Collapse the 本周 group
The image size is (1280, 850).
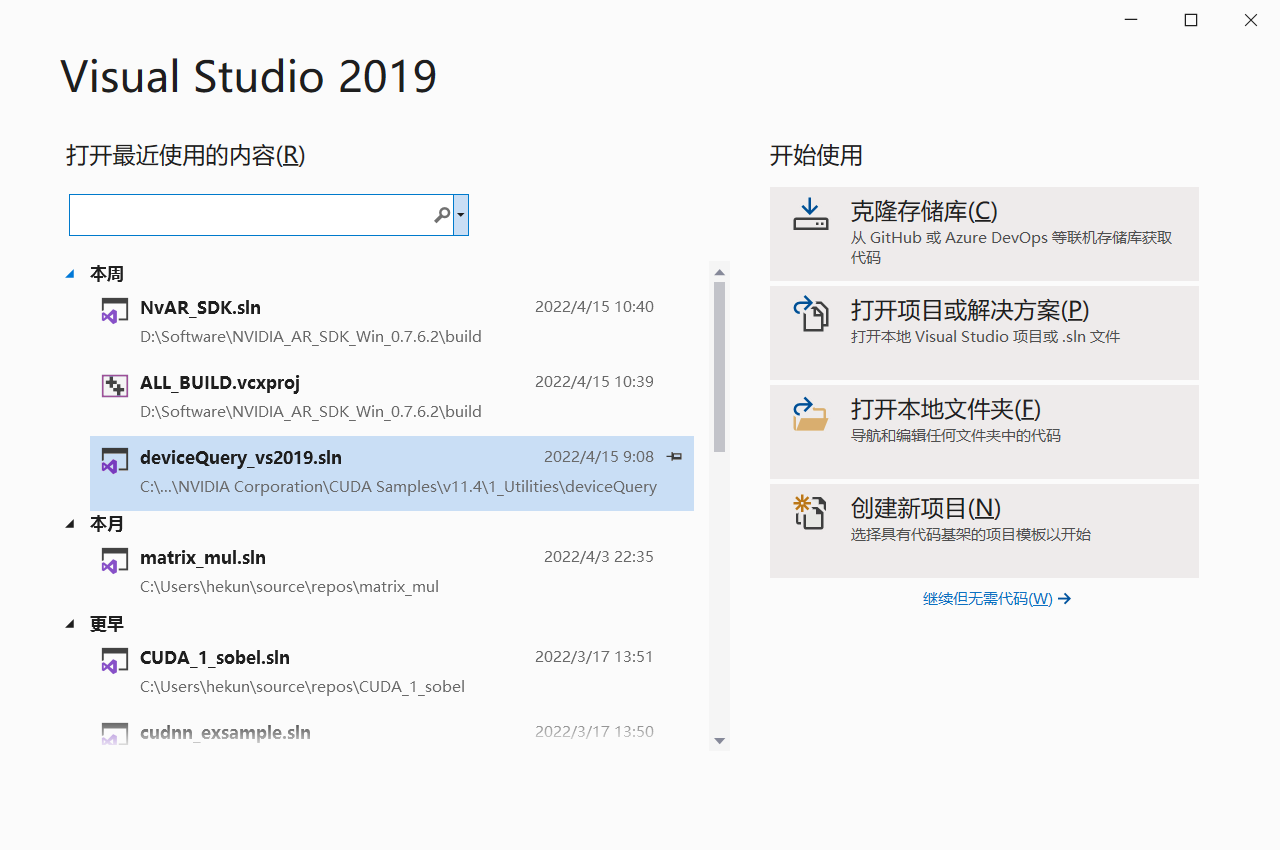coord(70,273)
